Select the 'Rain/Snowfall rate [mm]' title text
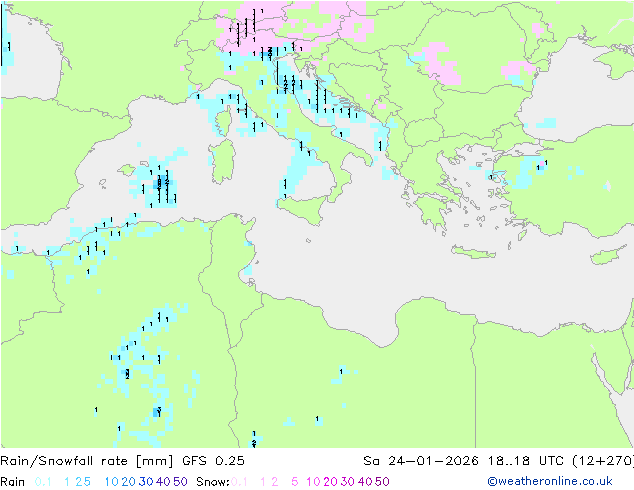The width and height of the screenshot is (634, 490). pyautogui.click(x=87, y=461)
